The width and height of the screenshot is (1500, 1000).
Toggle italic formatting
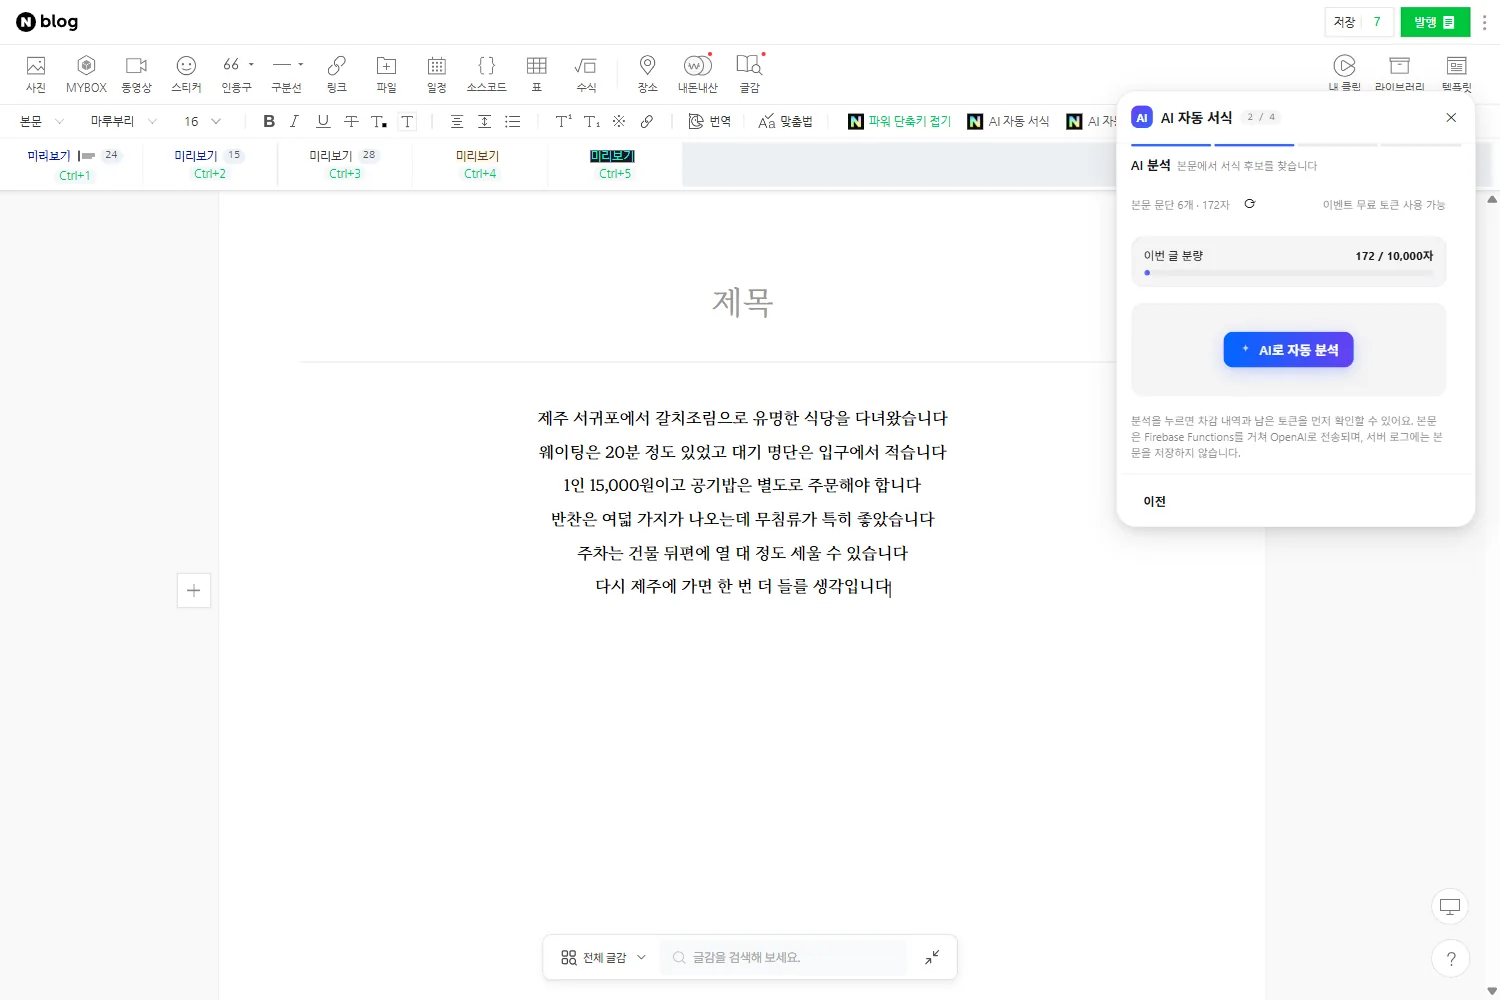[x=294, y=121]
